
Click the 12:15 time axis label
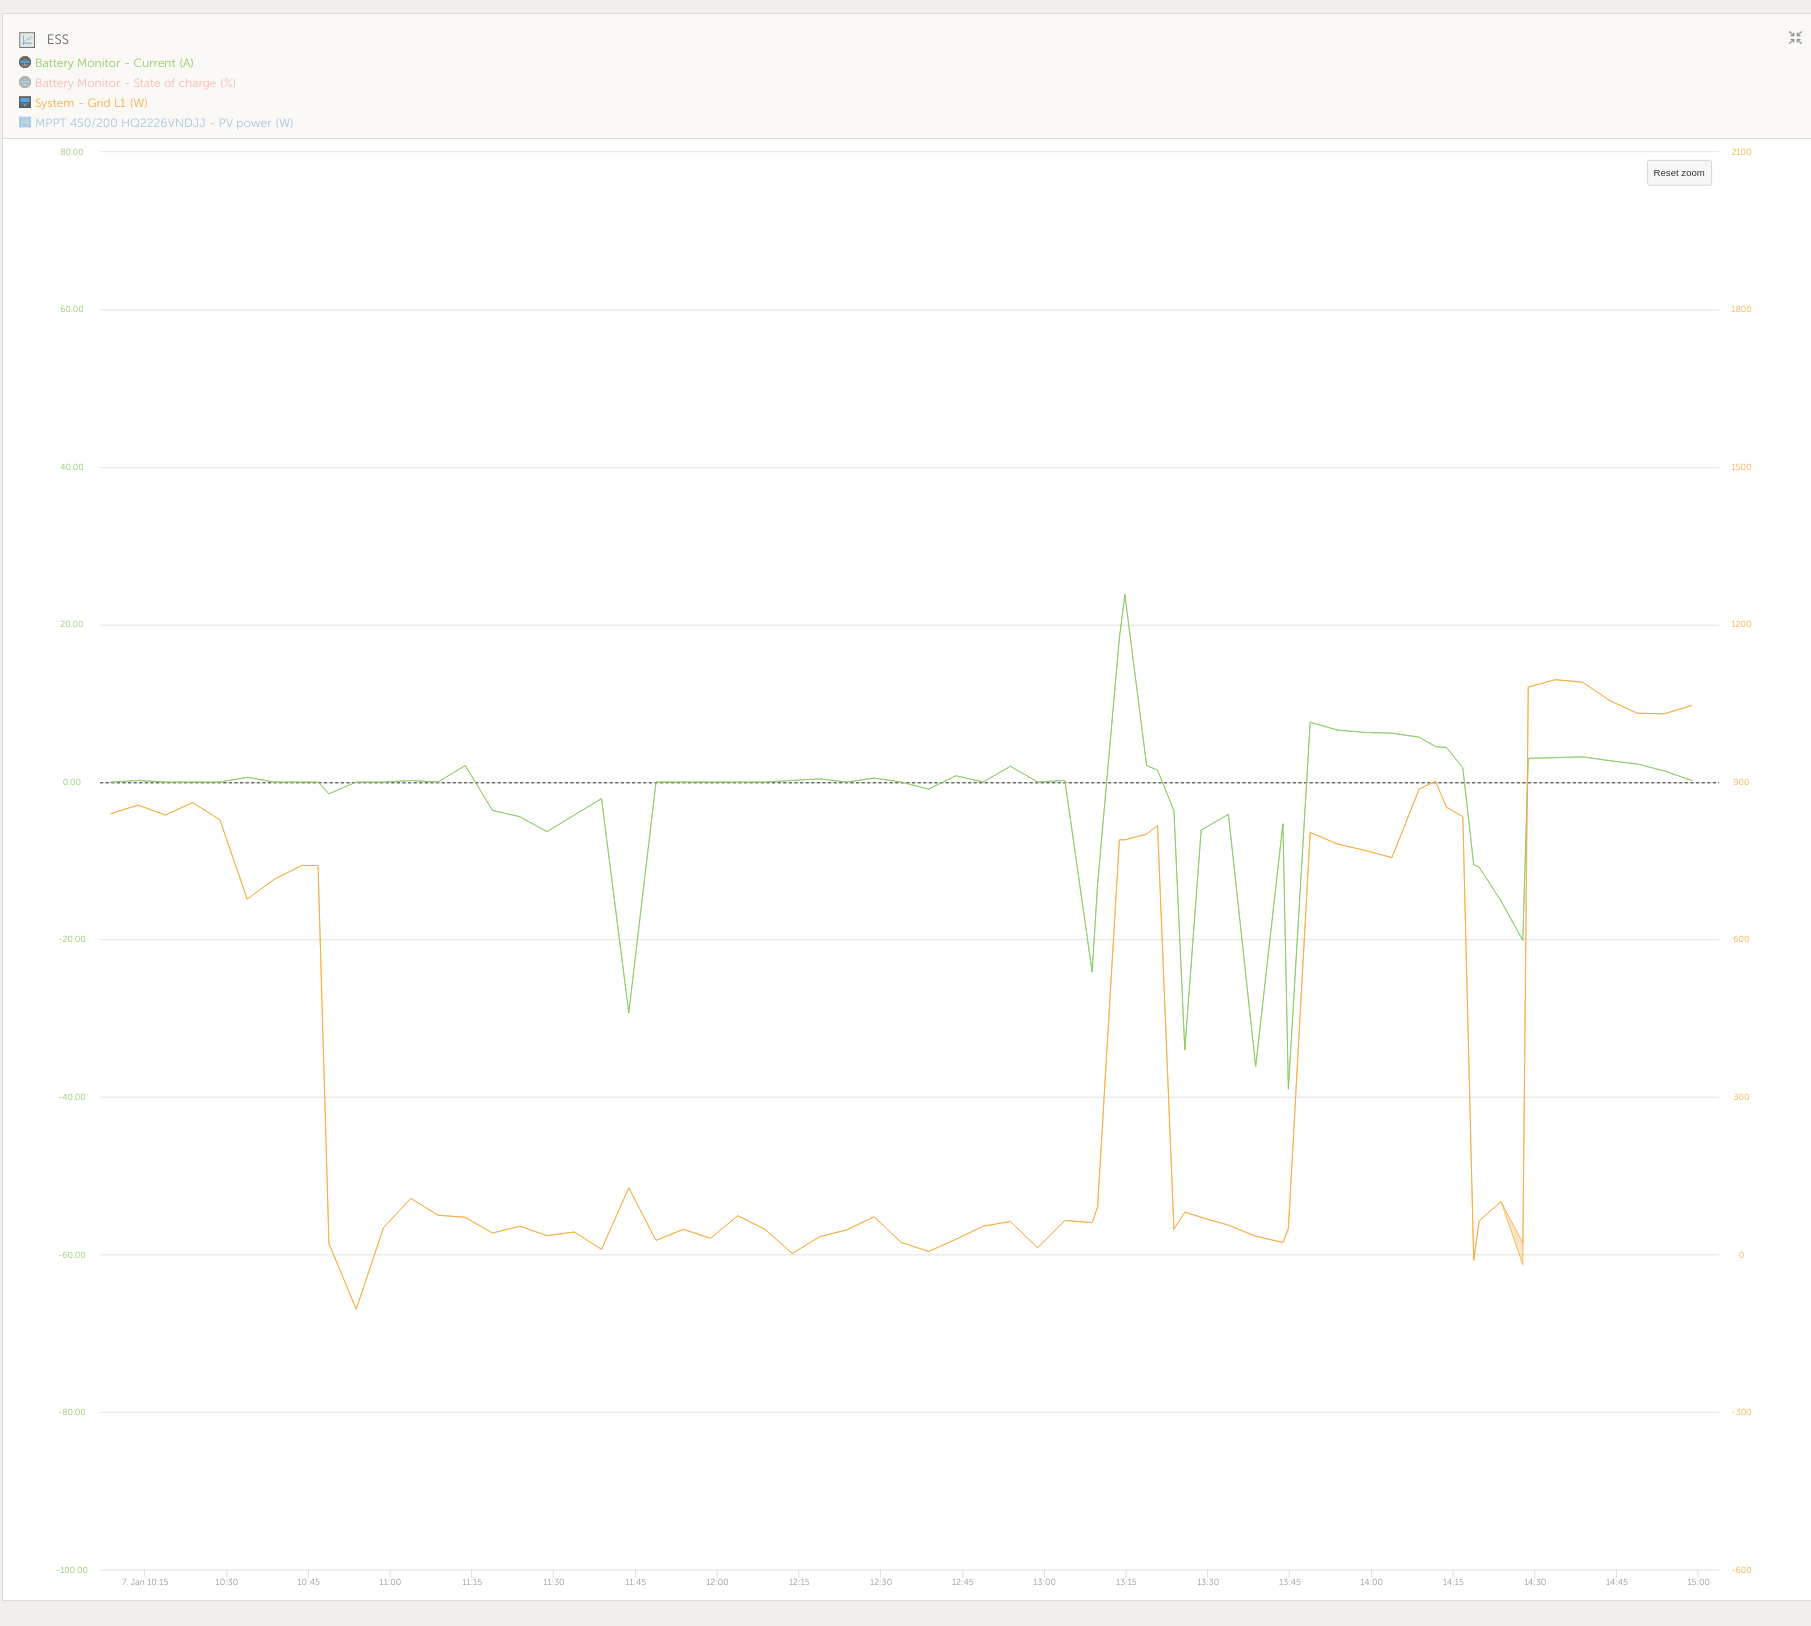tap(799, 1582)
